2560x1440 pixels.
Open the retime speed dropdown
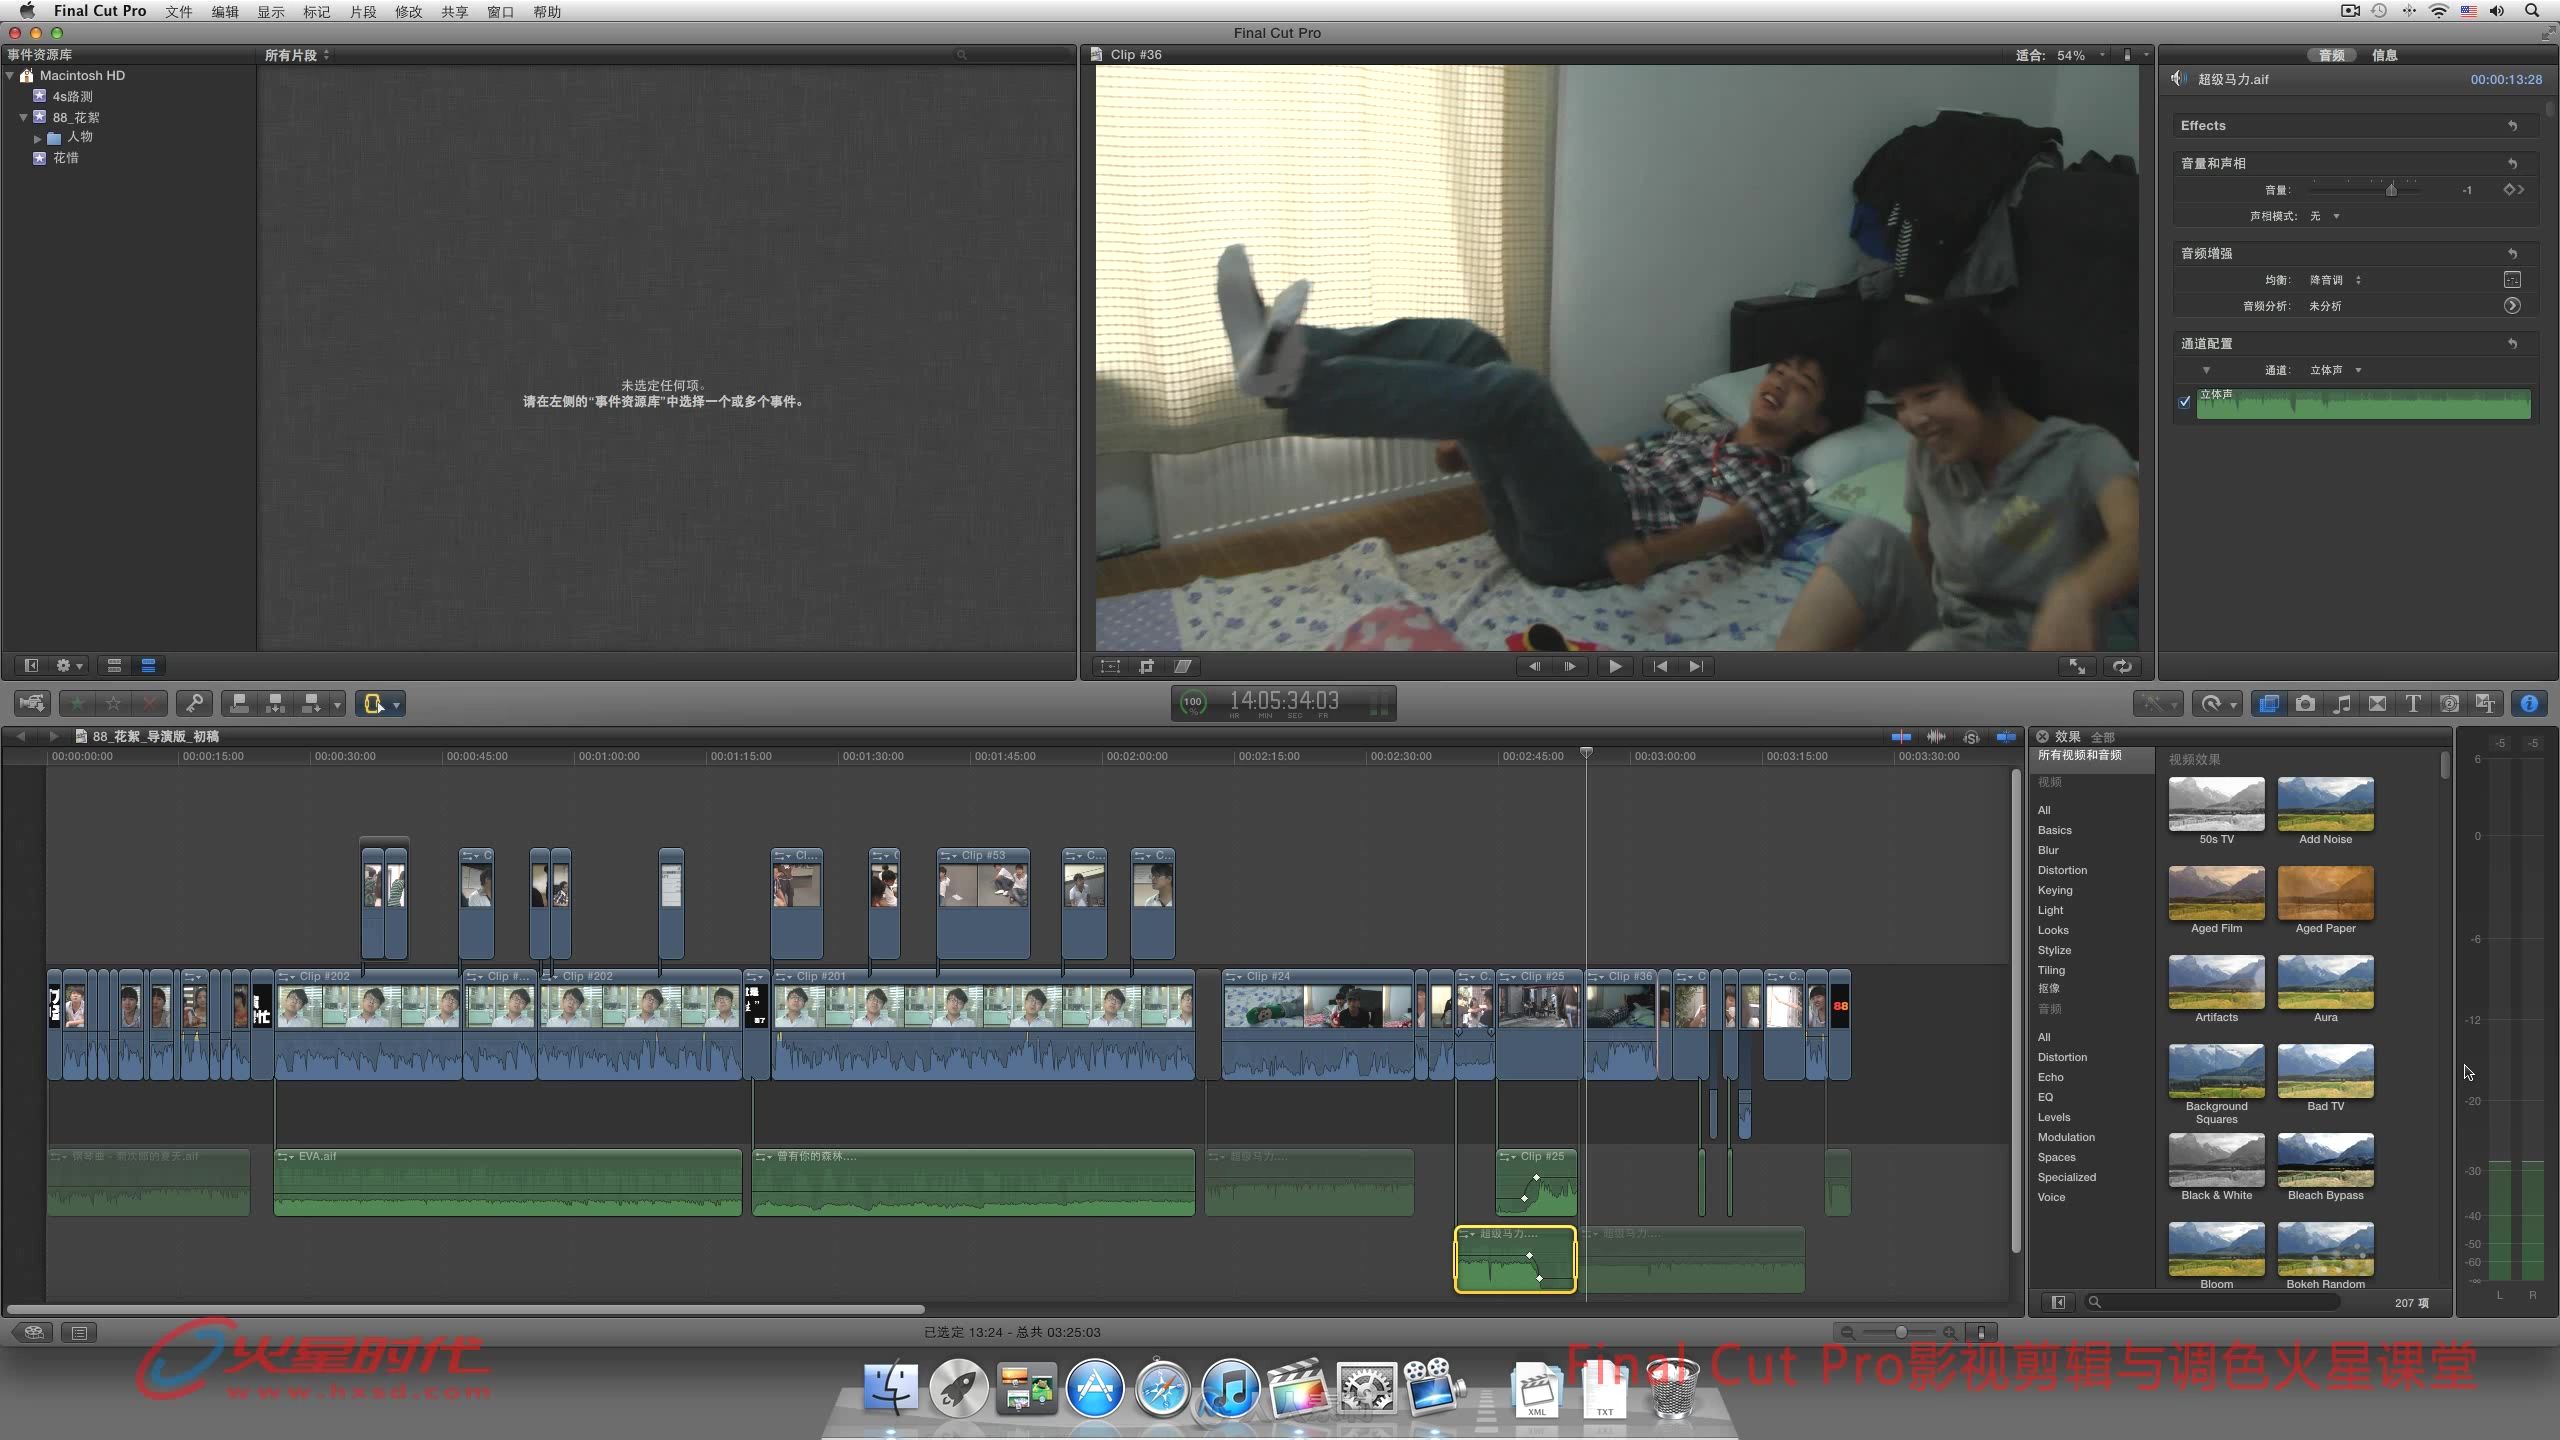[x=2215, y=704]
